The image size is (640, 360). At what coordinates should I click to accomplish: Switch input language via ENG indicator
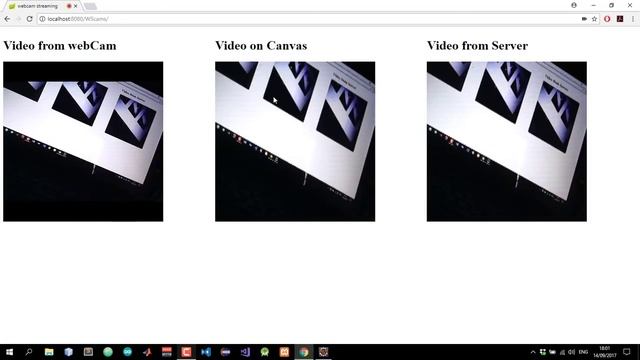click(583, 352)
